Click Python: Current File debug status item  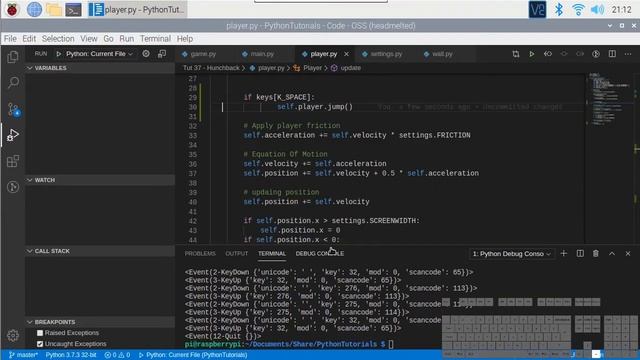(193, 355)
